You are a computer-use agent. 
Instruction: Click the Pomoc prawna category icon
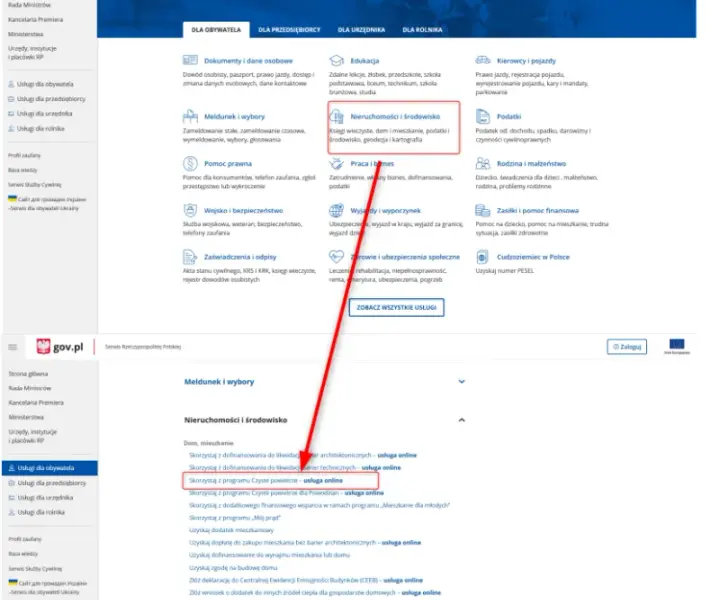(190, 163)
